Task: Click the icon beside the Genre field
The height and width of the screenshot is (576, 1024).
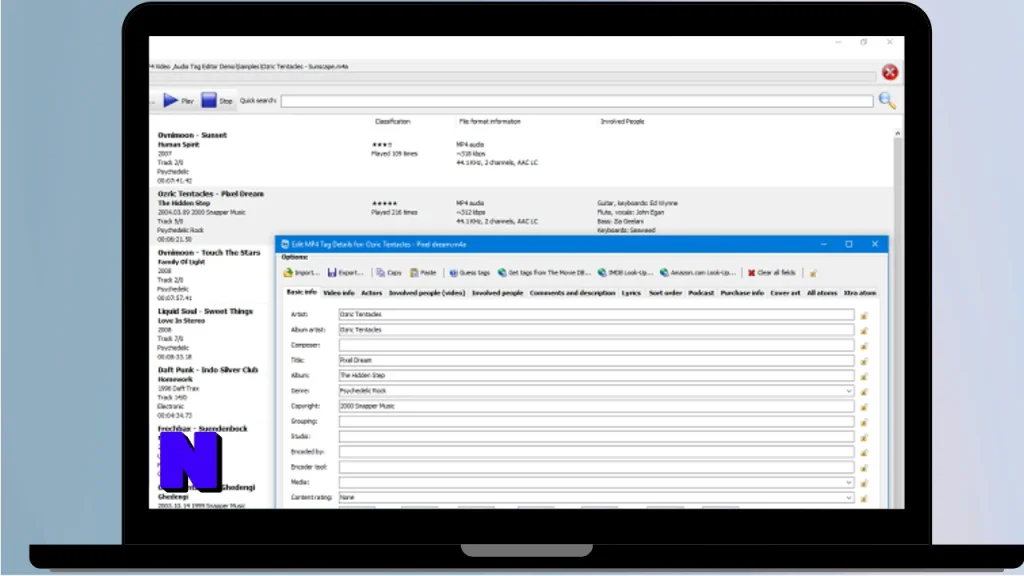Action: point(864,392)
